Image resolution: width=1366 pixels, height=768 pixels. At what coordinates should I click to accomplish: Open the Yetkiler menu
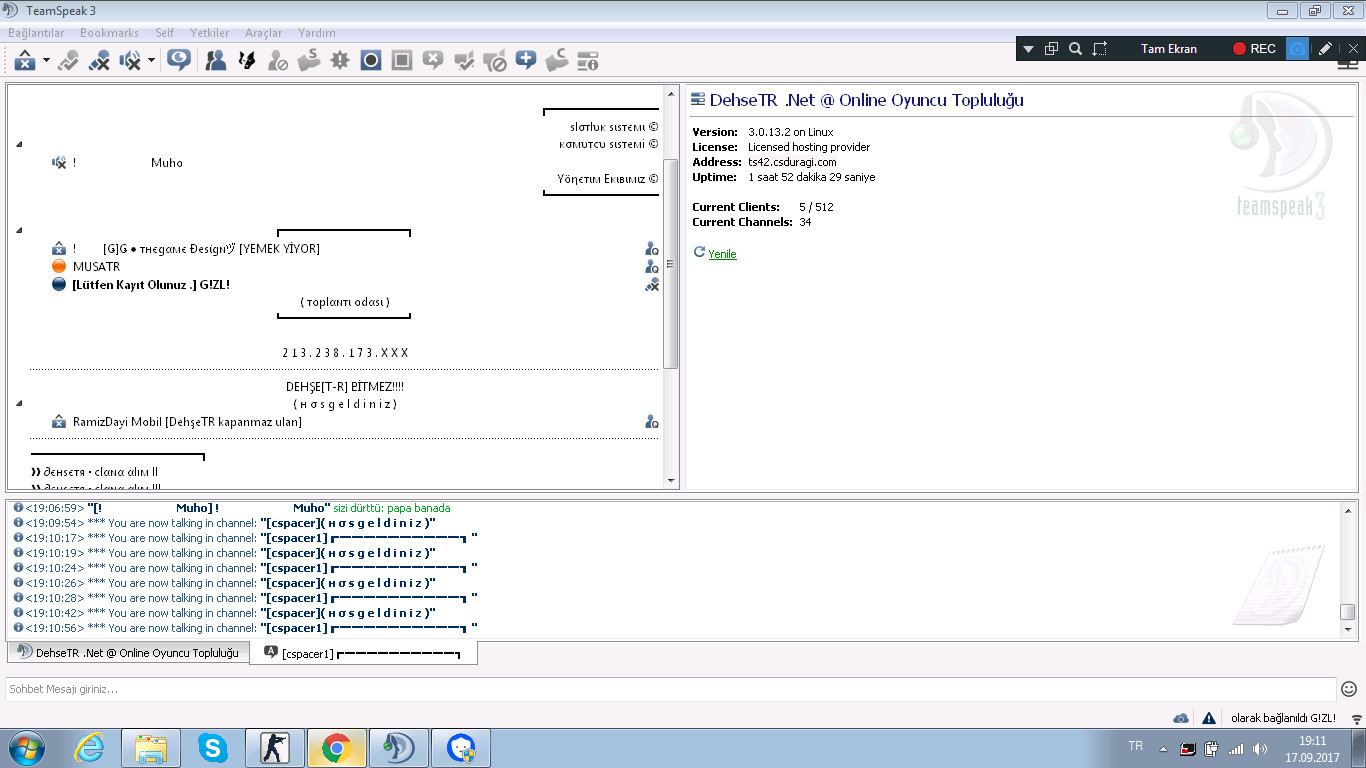click(x=210, y=33)
